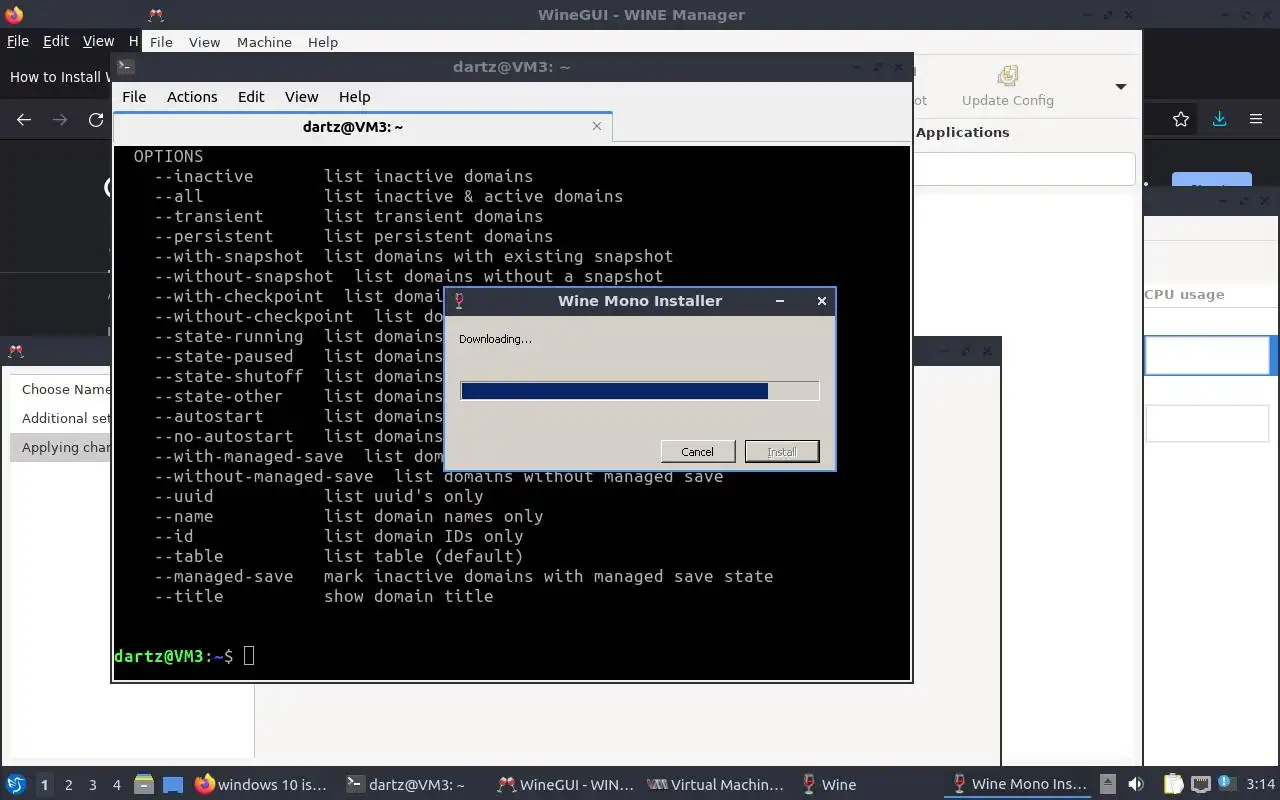1280x800 pixels.
Task: Cancel the Wine Mono download
Action: coord(697,452)
